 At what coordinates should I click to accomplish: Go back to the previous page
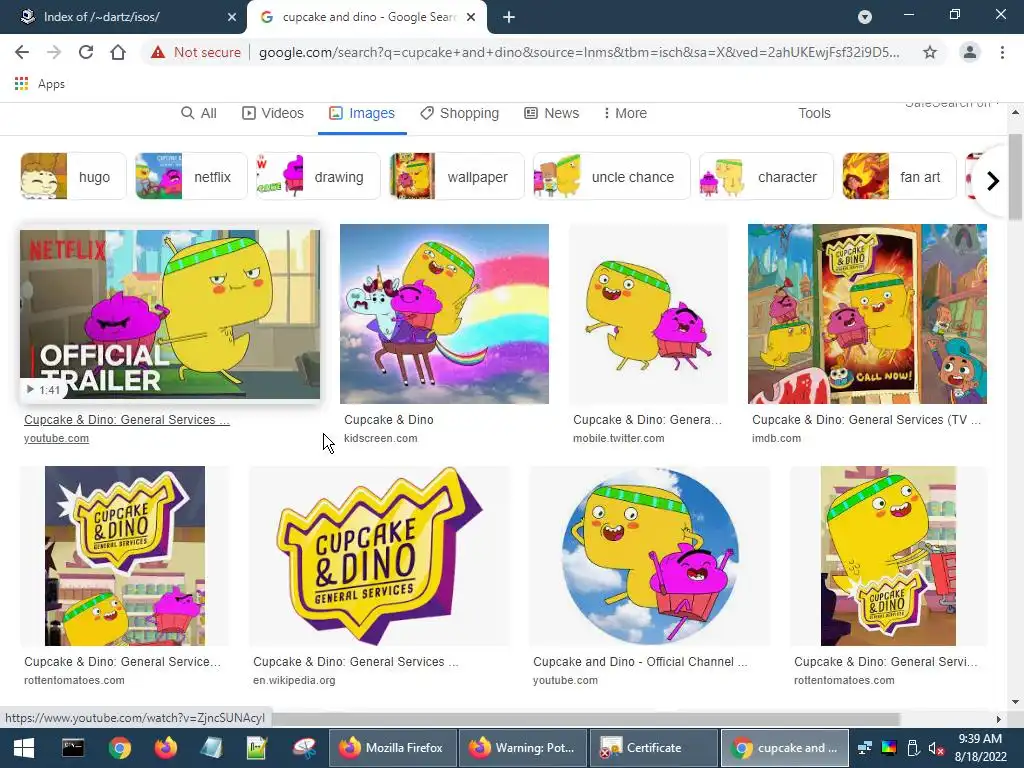(x=22, y=52)
